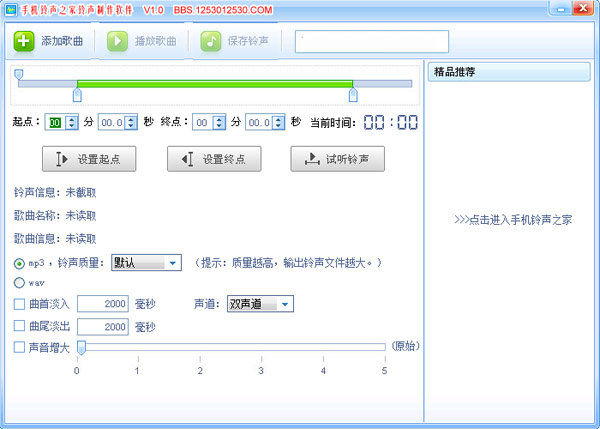Select the wav format radio button
Viewport: 600px width, 429px height.
[19, 283]
